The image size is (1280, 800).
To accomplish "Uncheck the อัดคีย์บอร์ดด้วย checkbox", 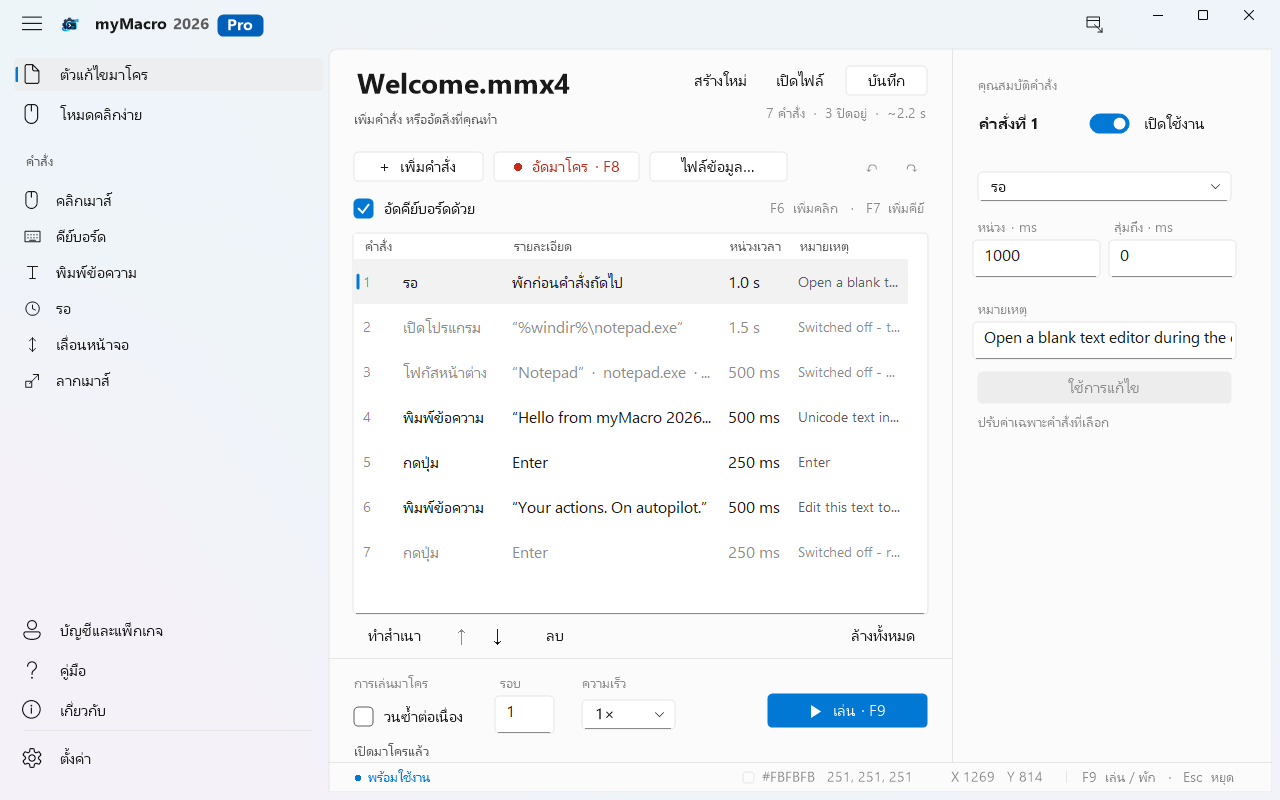I will coord(364,209).
